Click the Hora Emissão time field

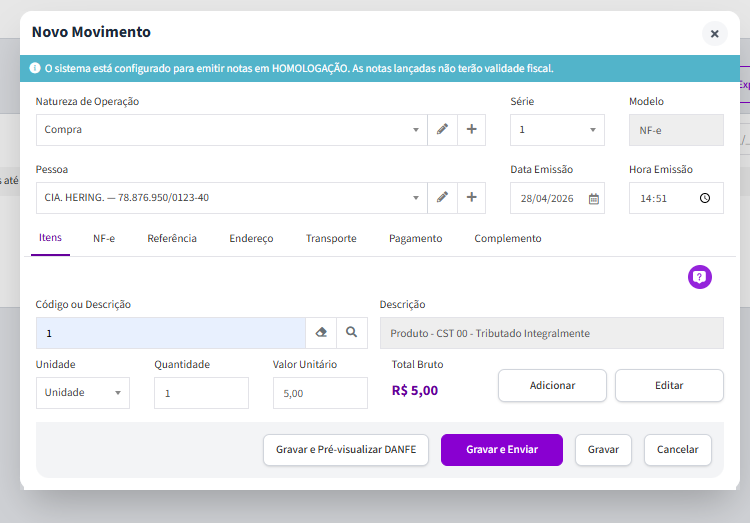click(676, 198)
